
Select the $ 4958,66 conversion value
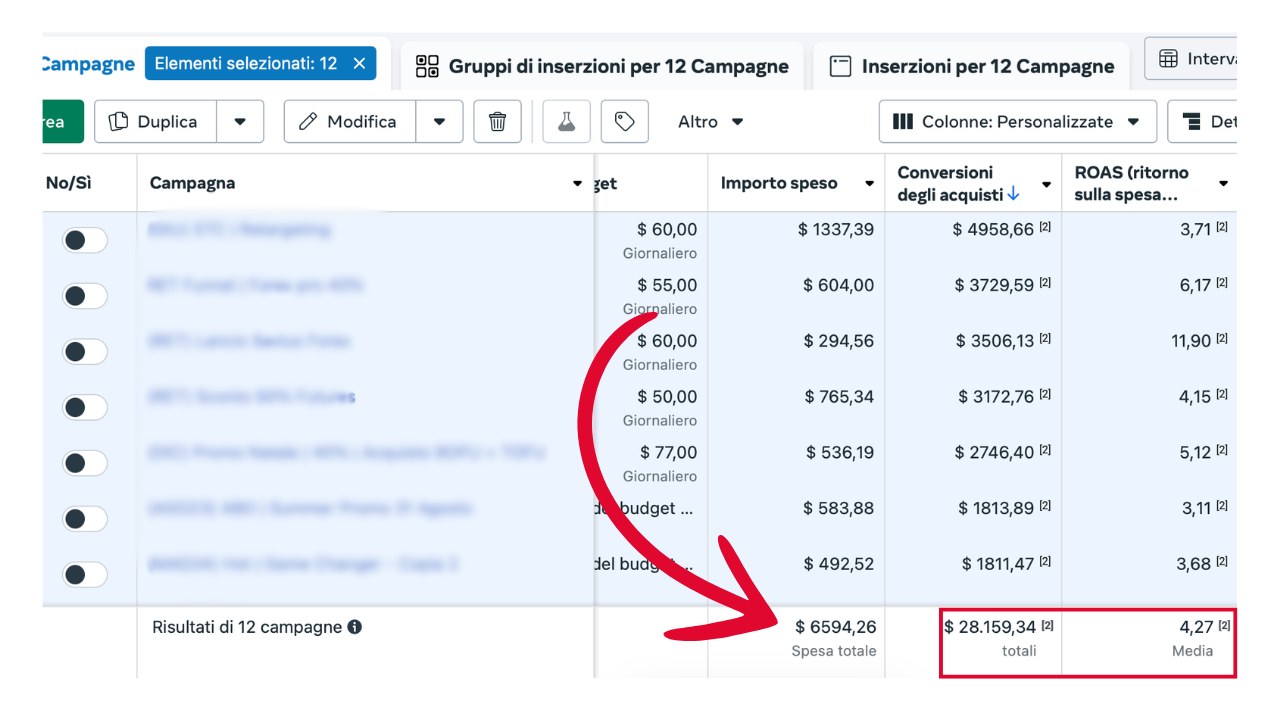click(x=993, y=229)
